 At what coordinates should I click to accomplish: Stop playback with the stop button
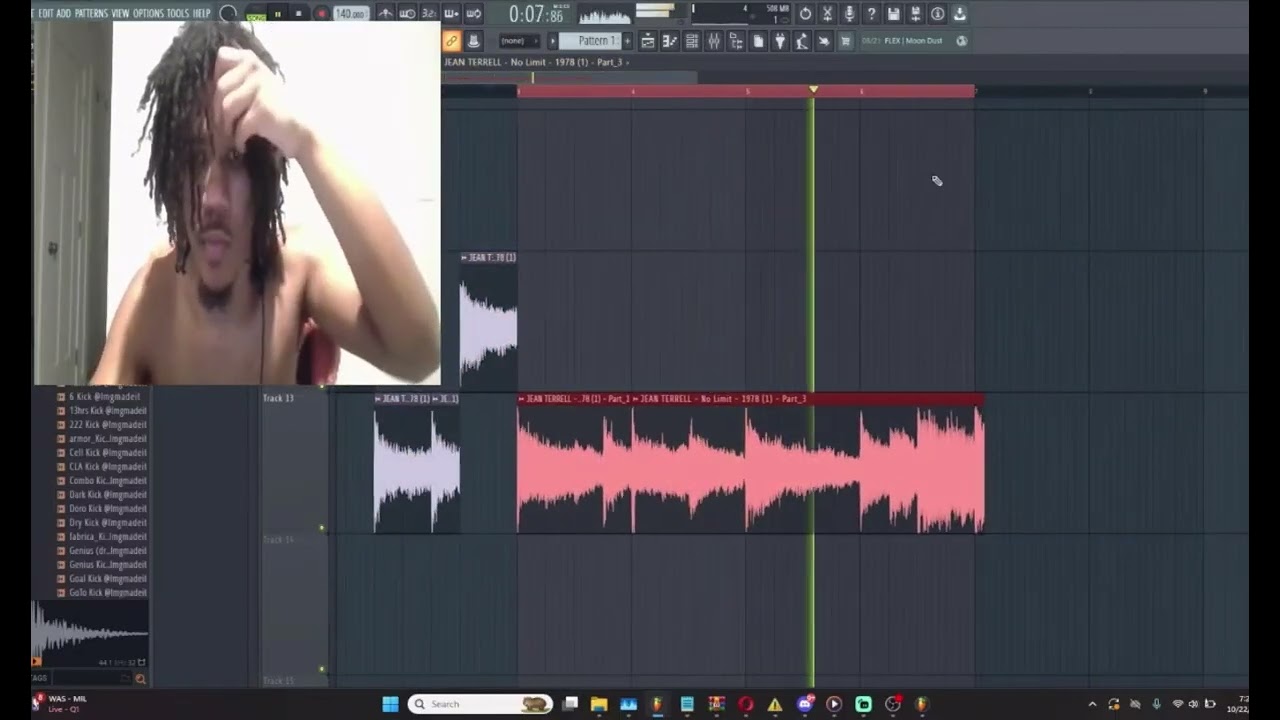(298, 14)
